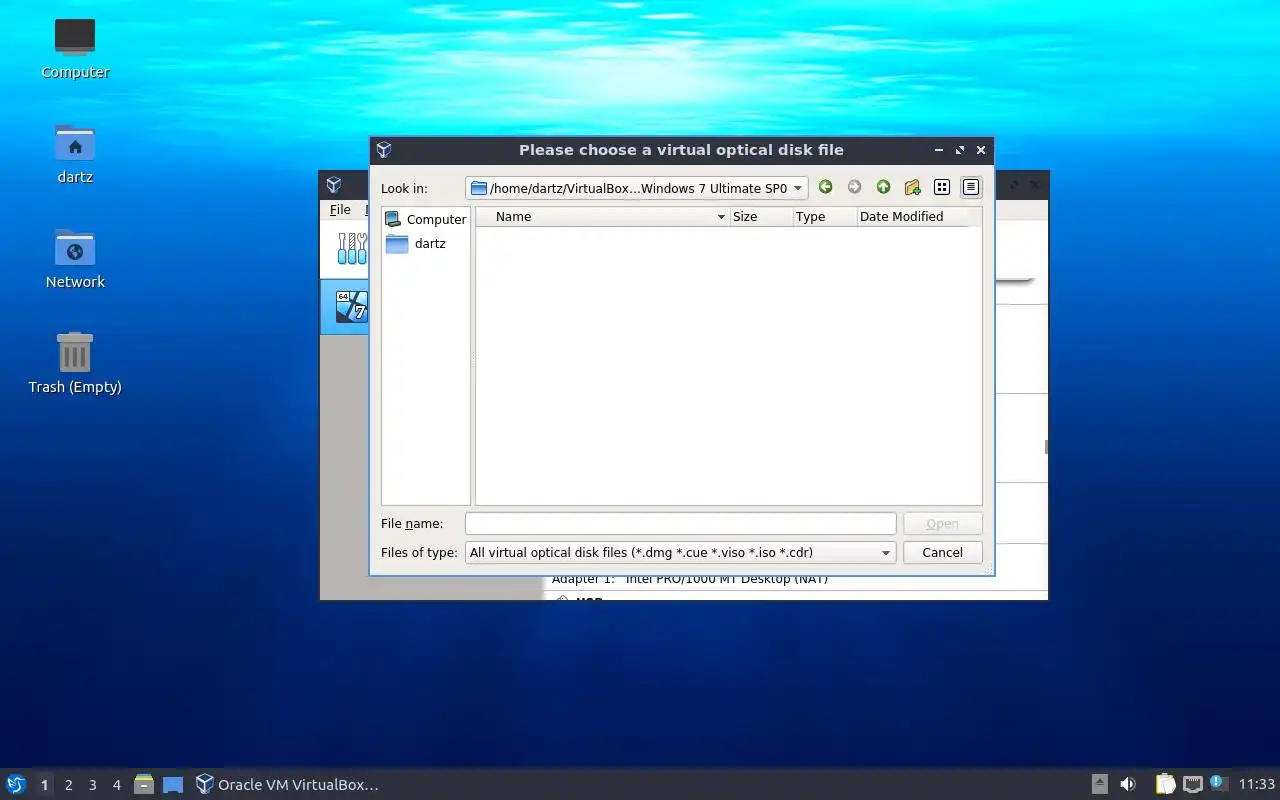Go forward in the file dialog
1280x800 pixels.
(854, 187)
